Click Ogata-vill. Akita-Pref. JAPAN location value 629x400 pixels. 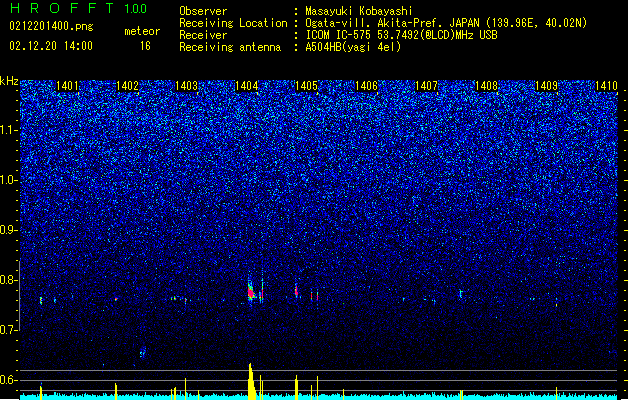446,23
